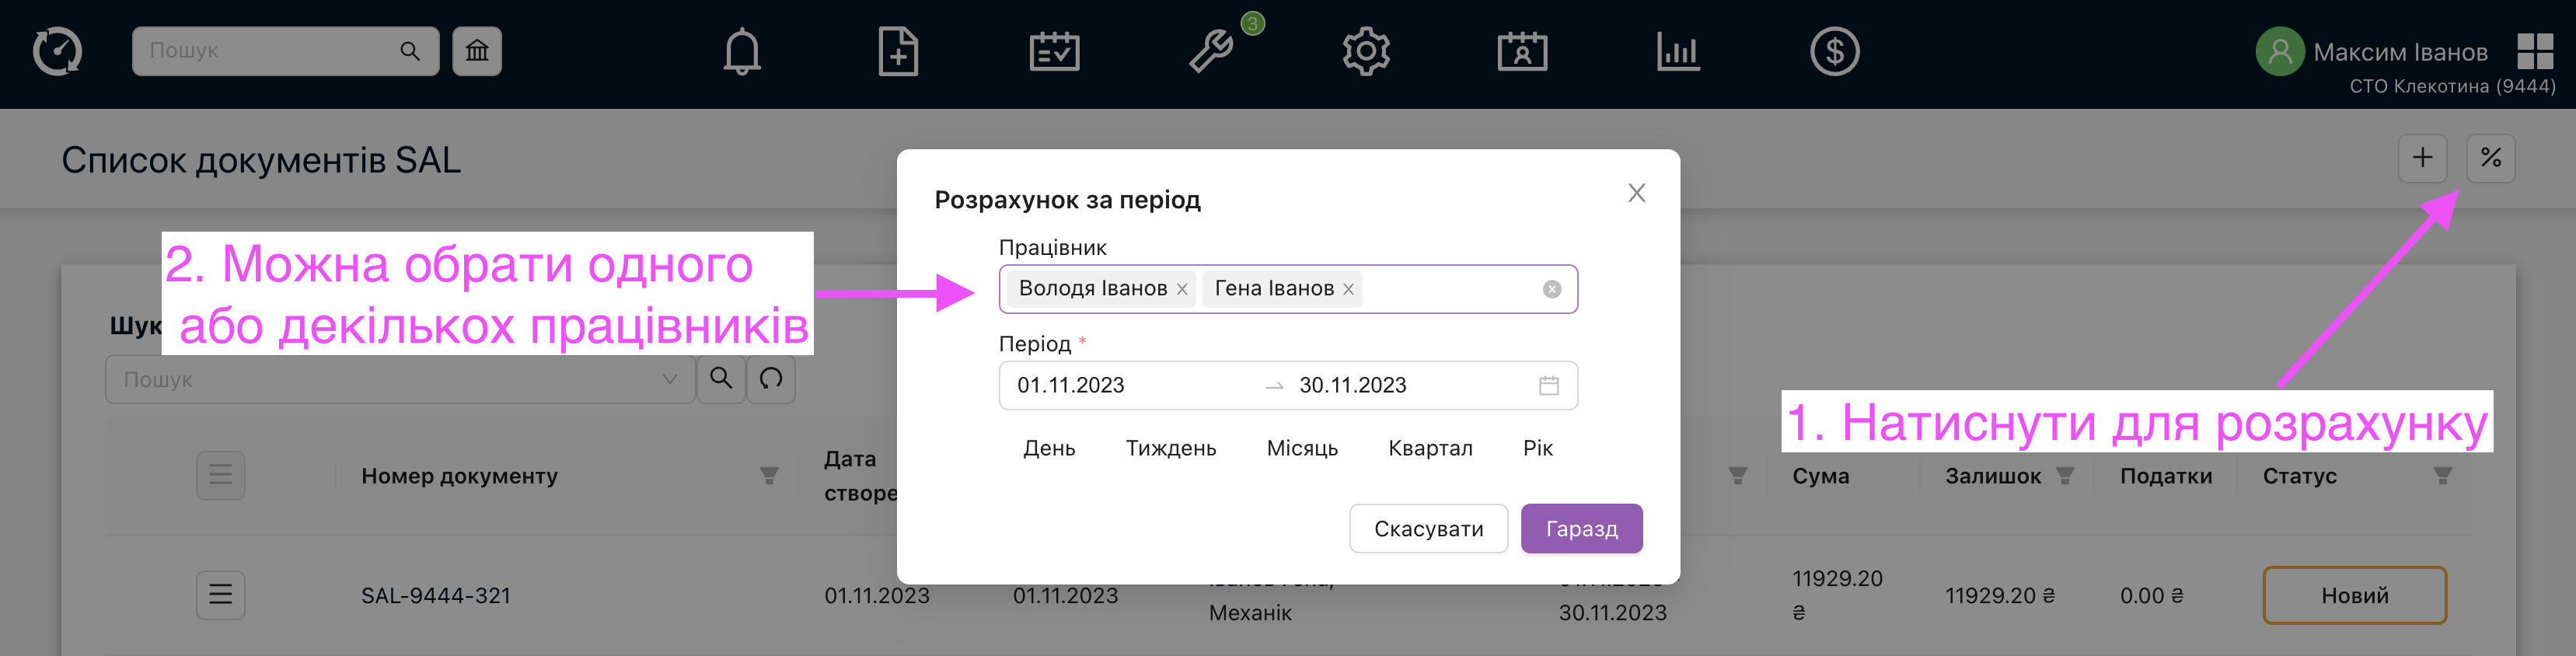Remove Володя Іванов tag from employee field

coord(1182,289)
